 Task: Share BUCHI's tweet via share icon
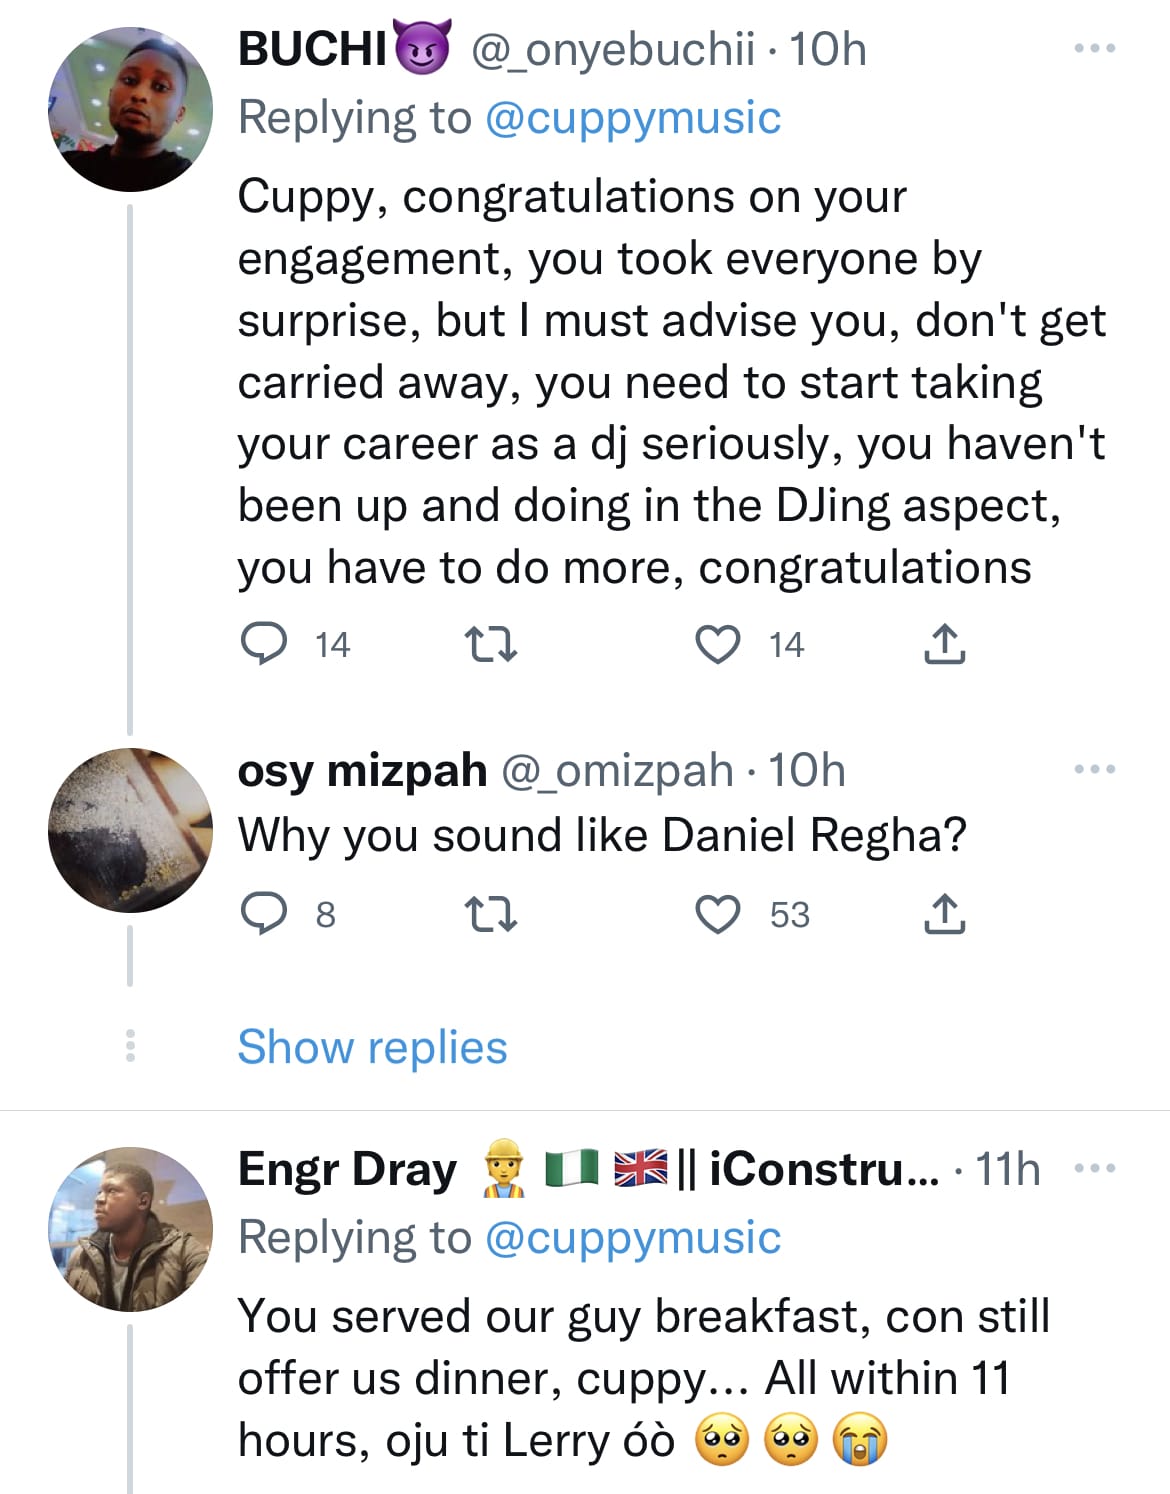pyautogui.click(x=944, y=644)
